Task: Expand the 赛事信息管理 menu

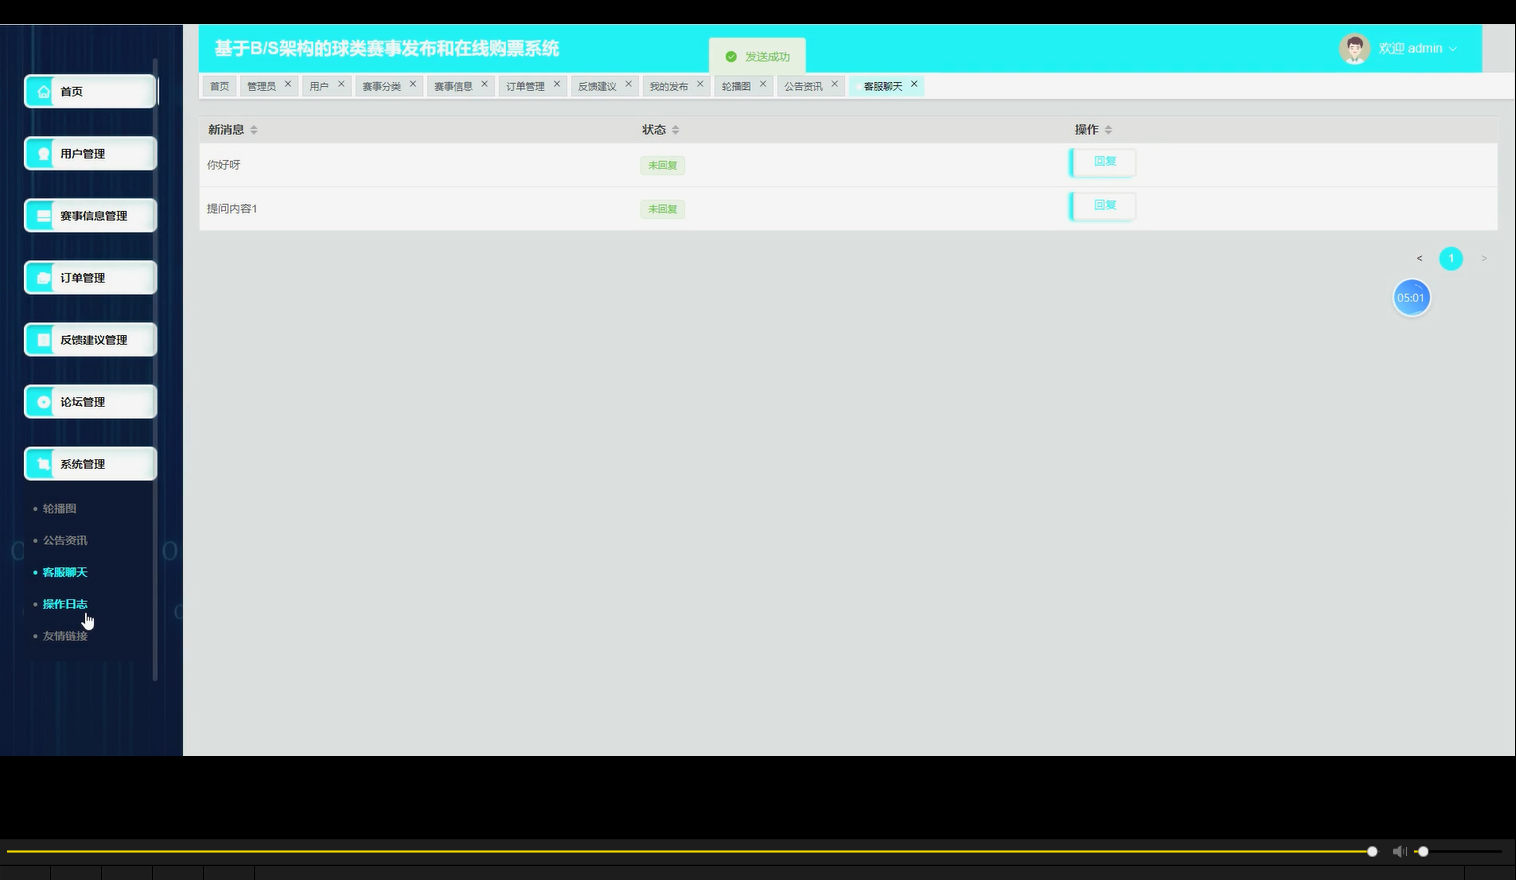Action: (x=91, y=216)
